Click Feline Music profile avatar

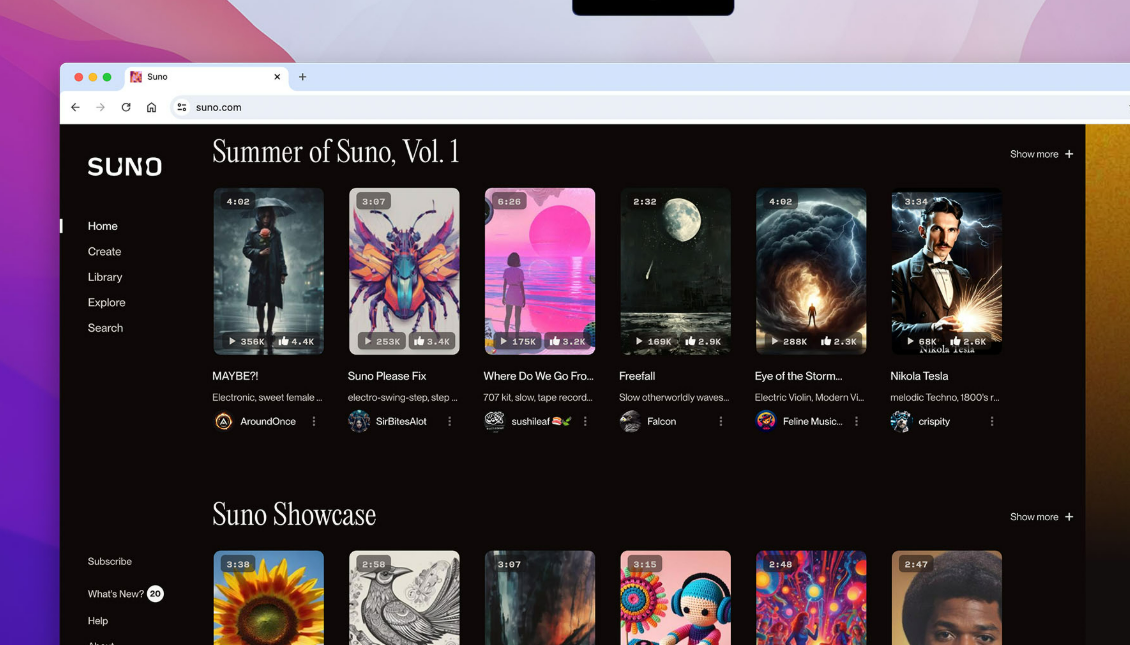point(765,422)
